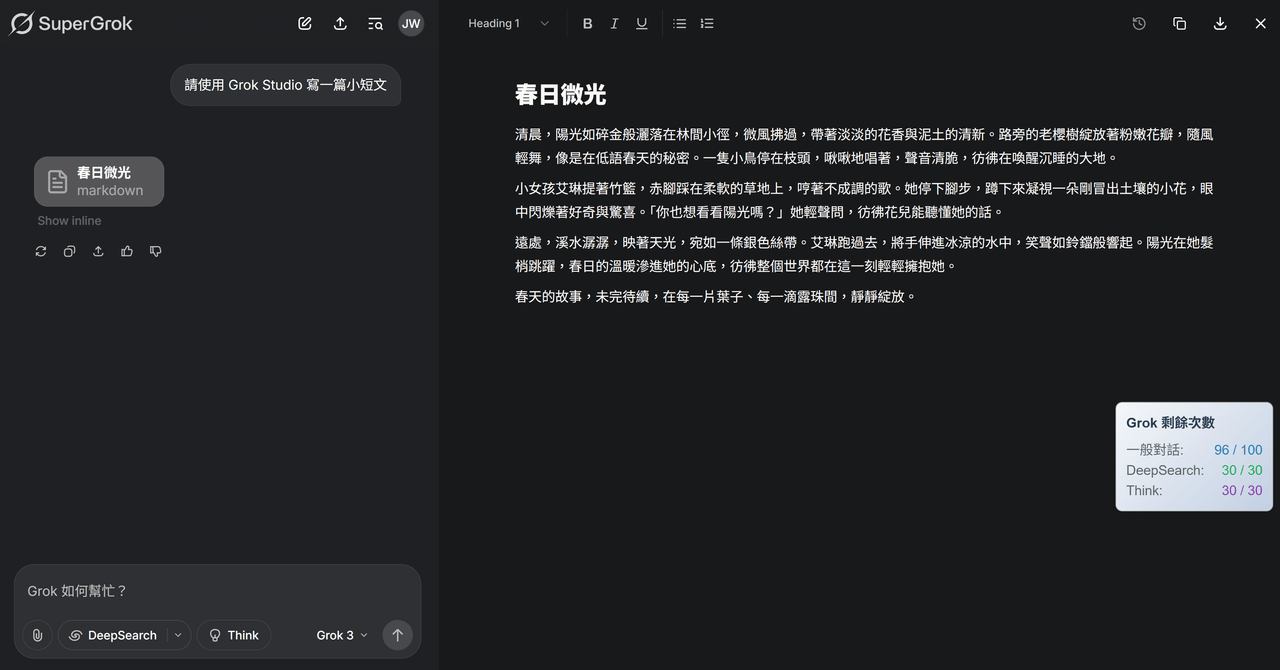
Task: Open the 春日微光 markdown attachment card
Action: tap(98, 181)
